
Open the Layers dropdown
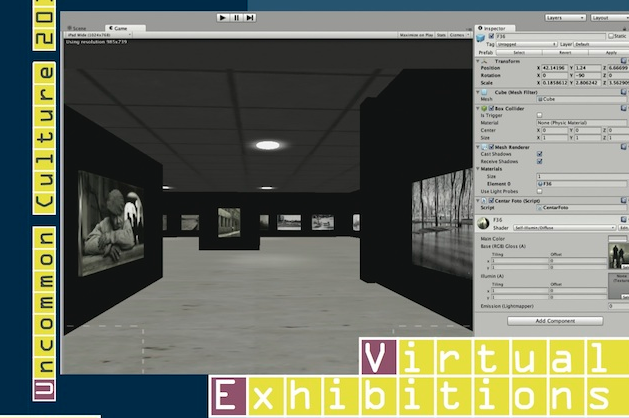(x=565, y=18)
